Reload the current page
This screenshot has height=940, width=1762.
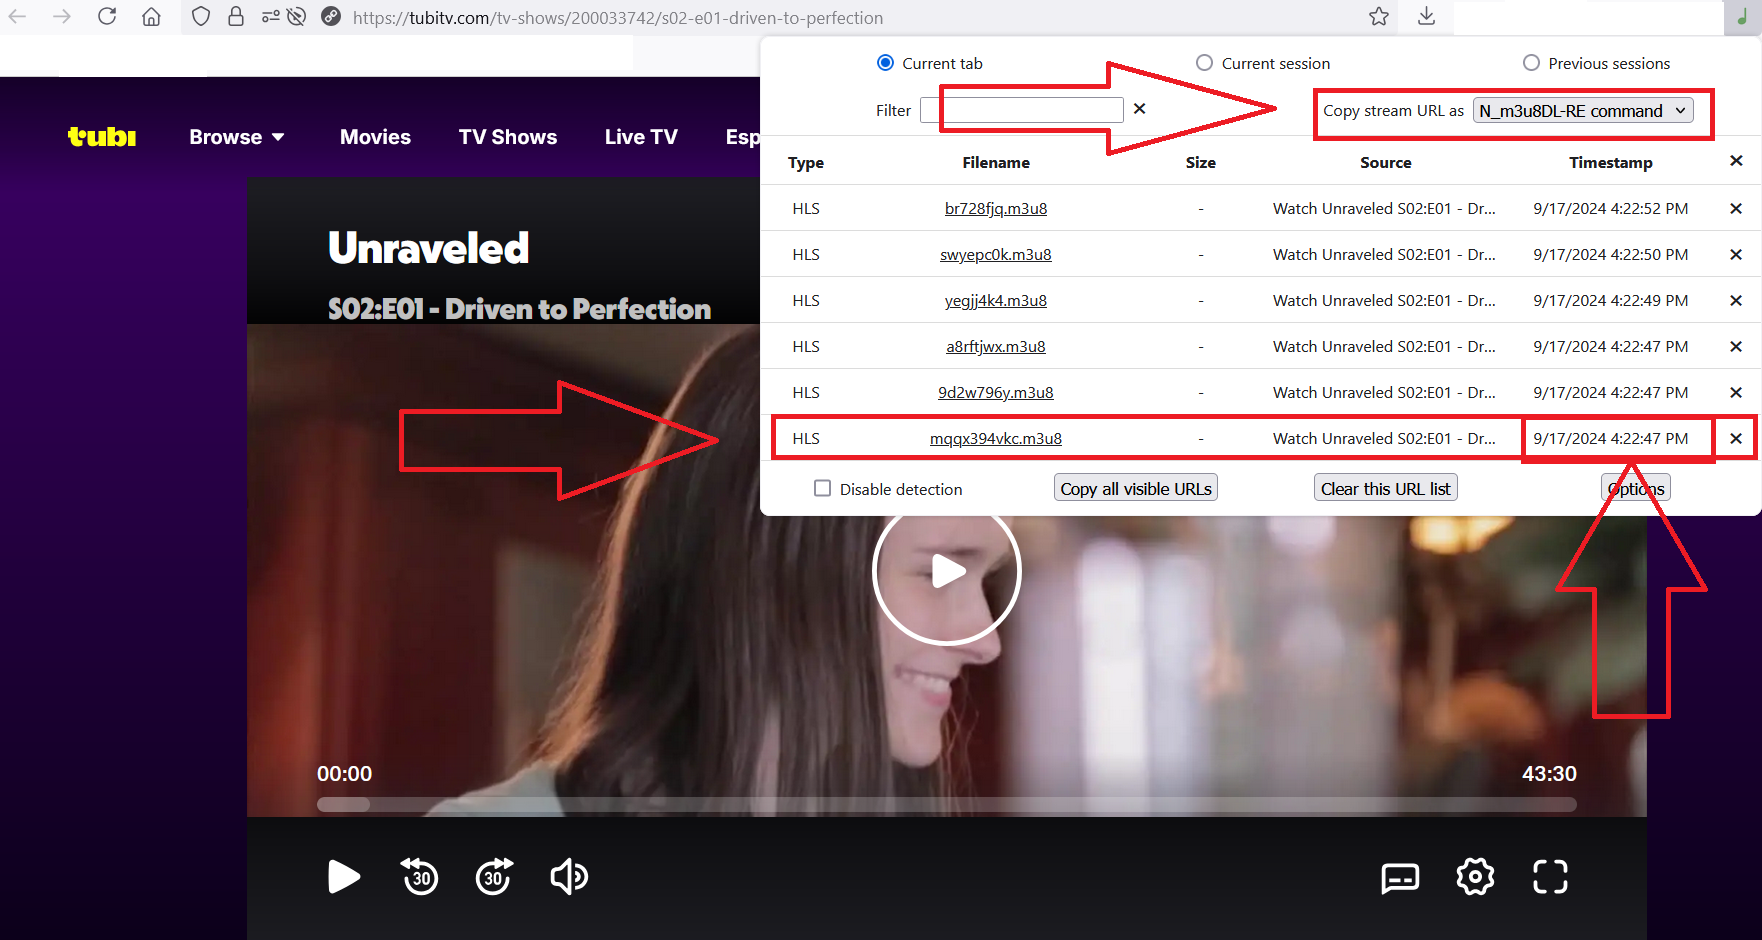pos(107,17)
